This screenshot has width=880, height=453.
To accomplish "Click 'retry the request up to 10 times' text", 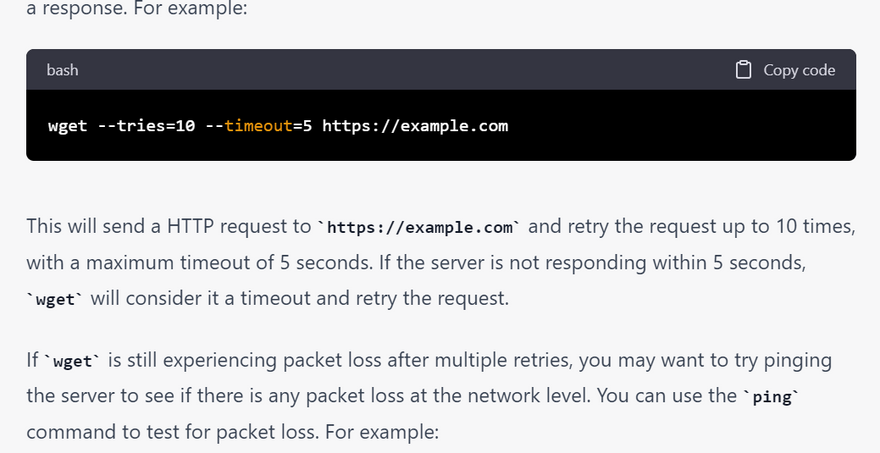I will pyautogui.click(x=692, y=227).
